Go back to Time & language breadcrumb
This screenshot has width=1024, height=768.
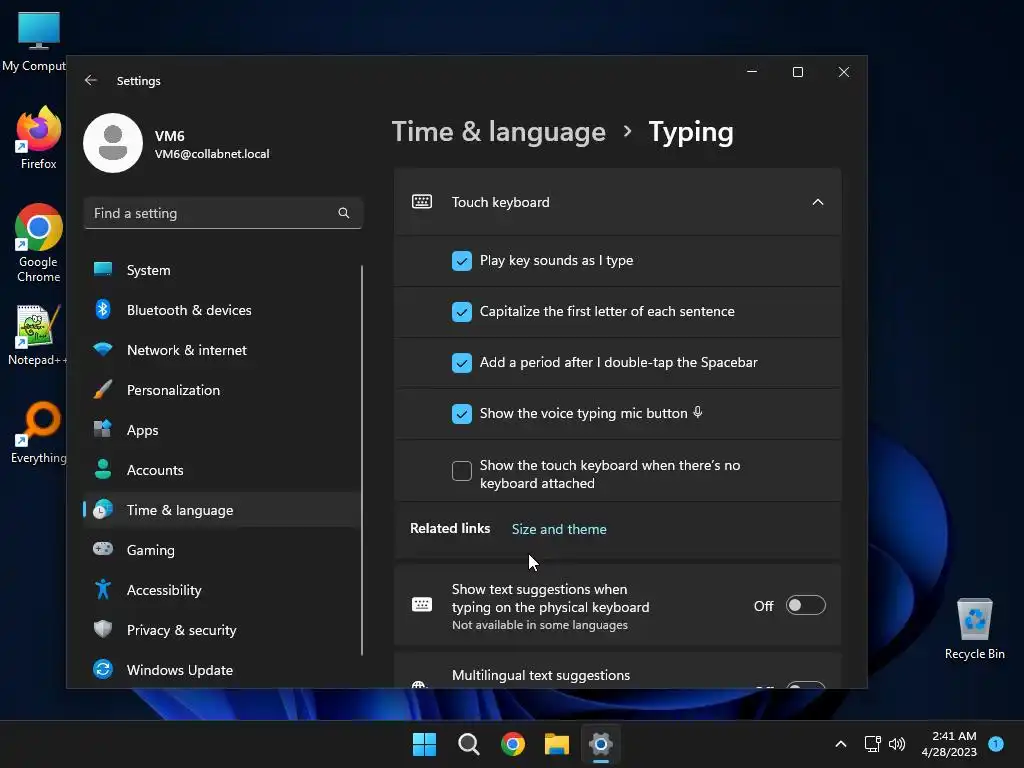(498, 132)
